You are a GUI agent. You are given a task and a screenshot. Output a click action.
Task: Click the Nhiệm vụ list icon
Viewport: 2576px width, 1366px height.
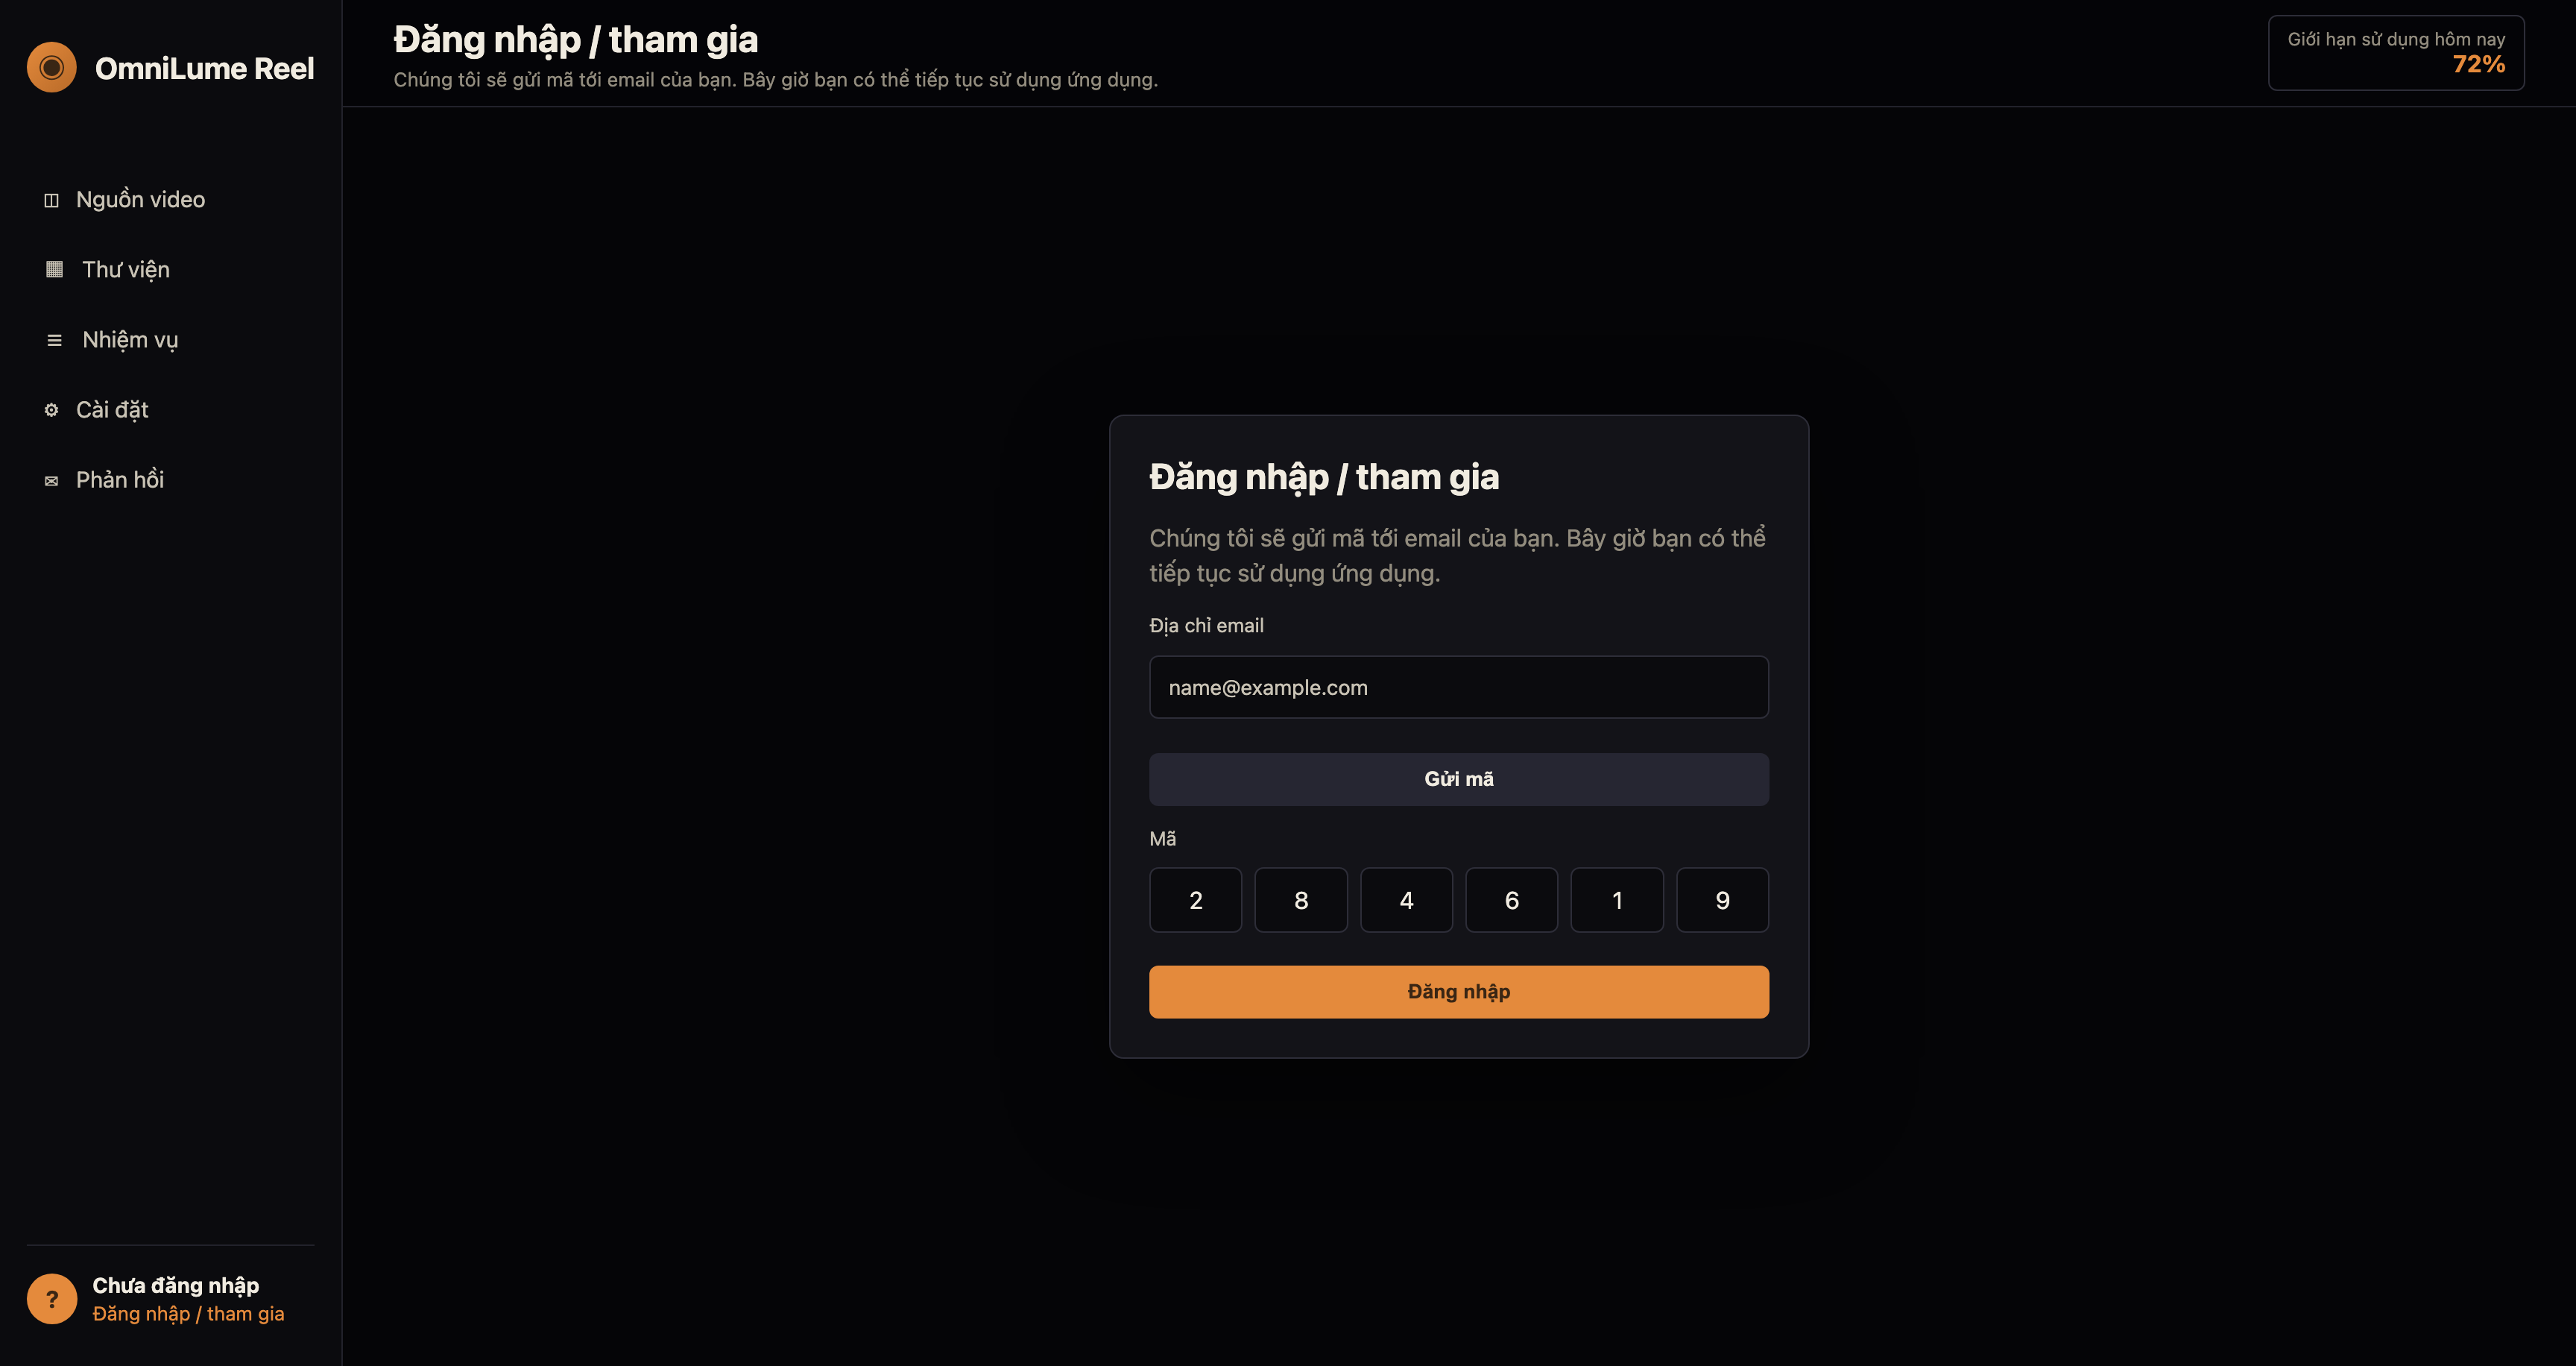55,340
